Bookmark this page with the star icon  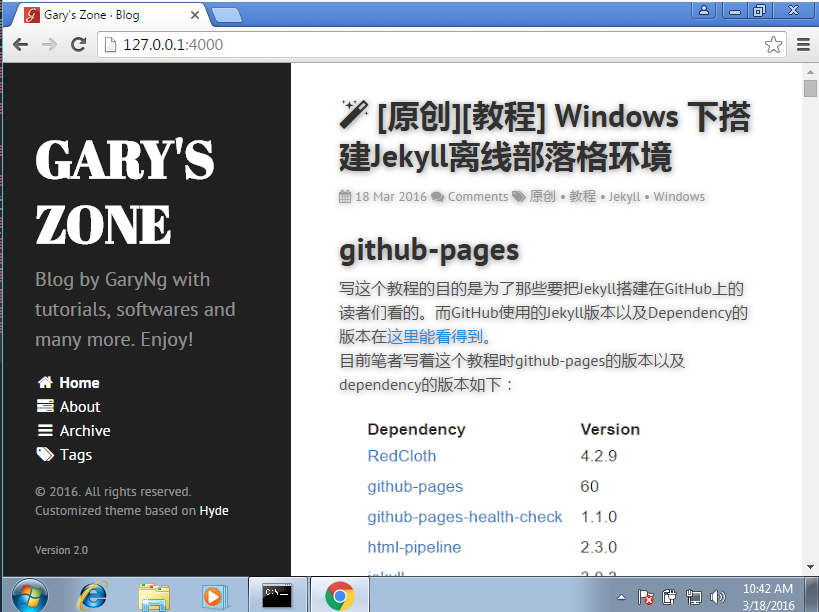(773, 45)
